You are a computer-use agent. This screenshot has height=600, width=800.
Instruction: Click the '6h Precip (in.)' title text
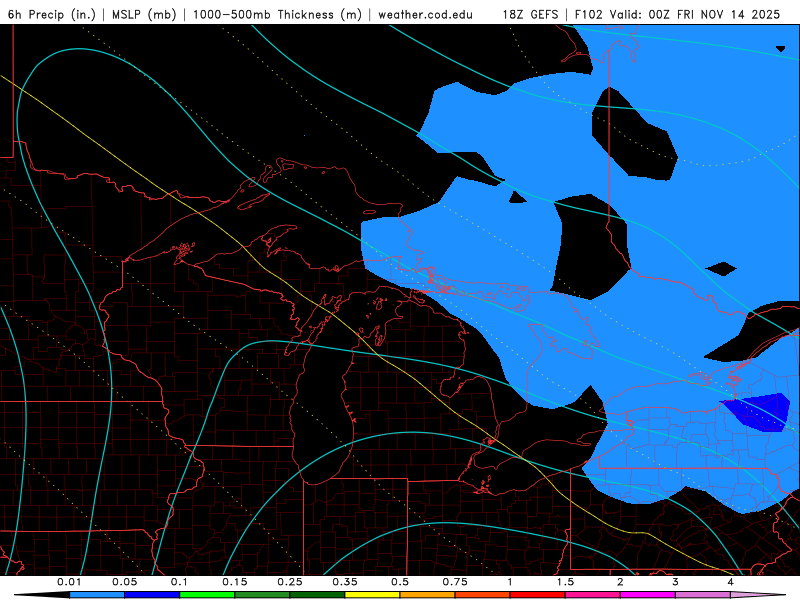52,14
